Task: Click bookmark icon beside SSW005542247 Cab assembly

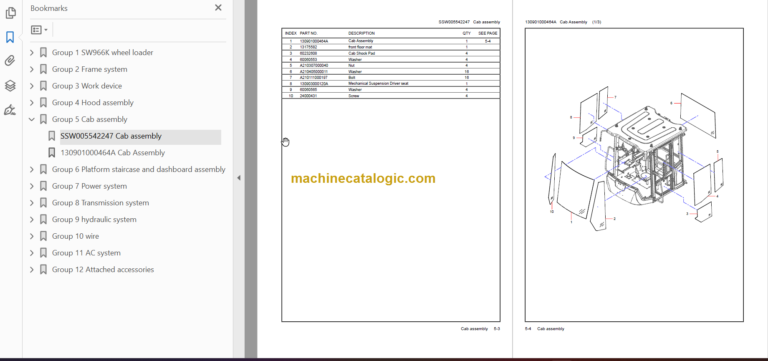Action: (x=51, y=136)
